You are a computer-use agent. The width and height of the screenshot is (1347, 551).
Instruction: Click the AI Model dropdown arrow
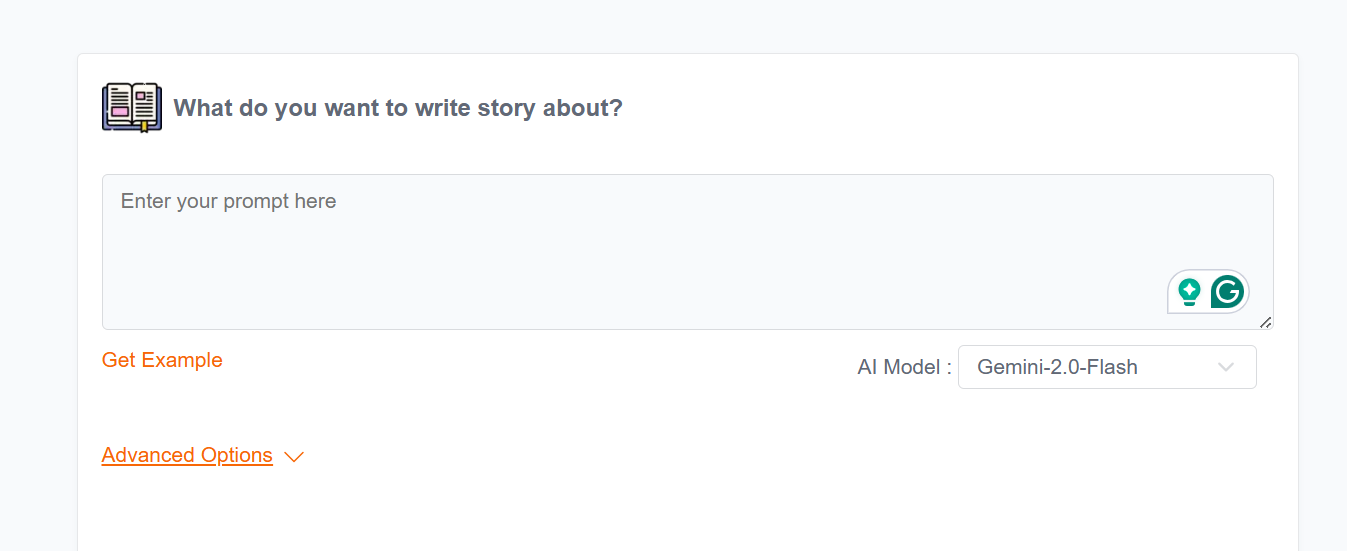(1226, 367)
